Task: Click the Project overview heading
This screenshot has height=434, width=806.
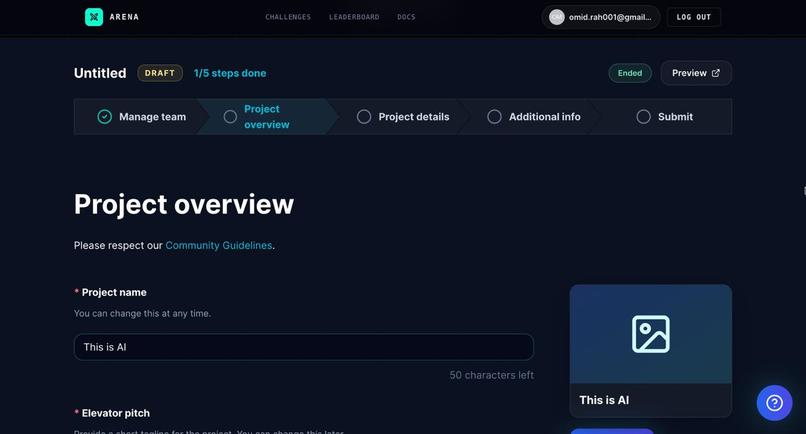Action: [184, 205]
